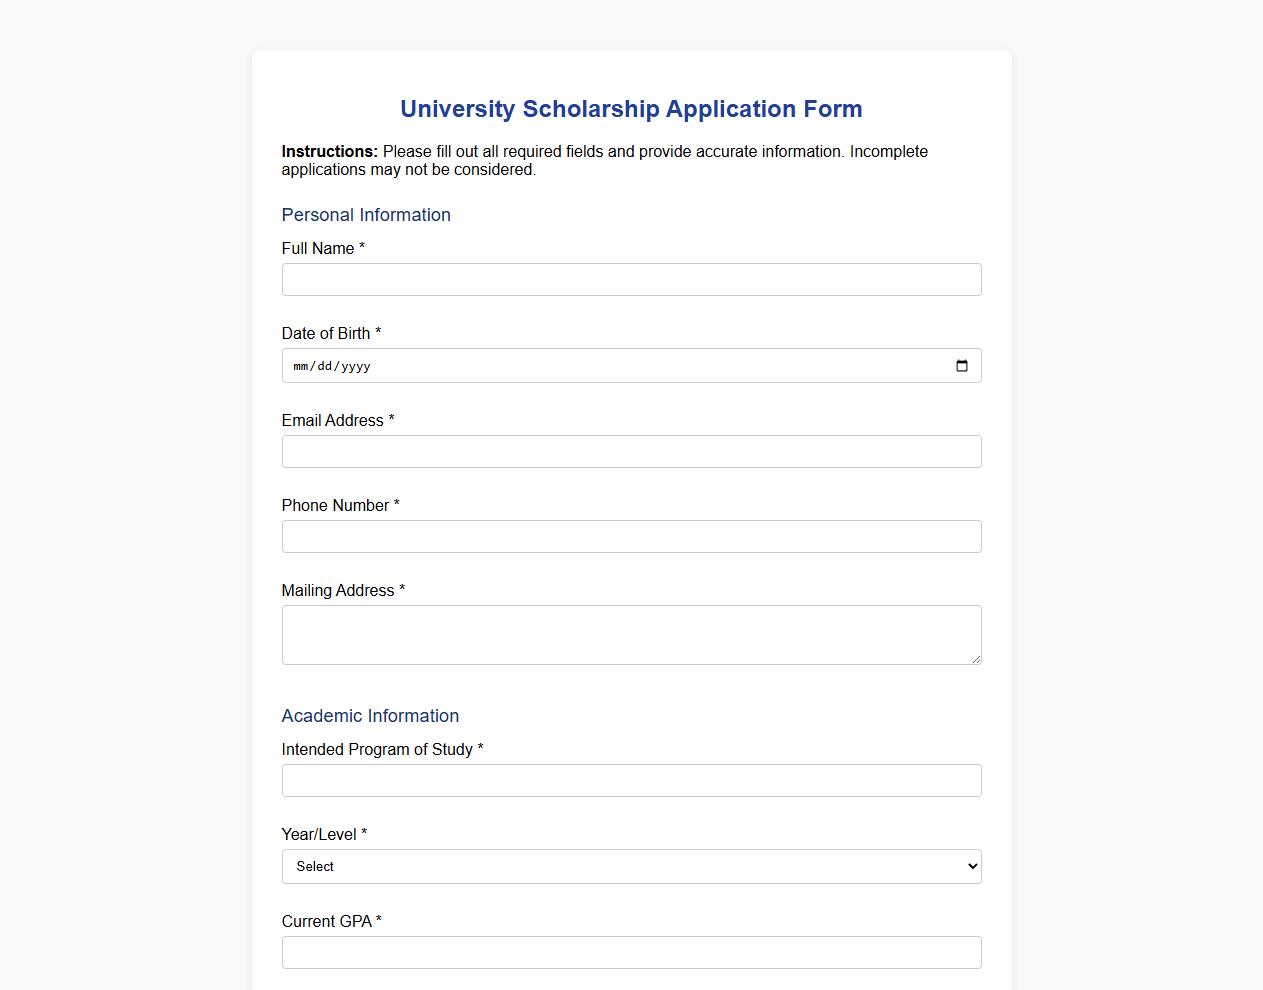The image size is (1263, 990).
Task: Click the Full Name label
Action: click(x=318, y=248)
